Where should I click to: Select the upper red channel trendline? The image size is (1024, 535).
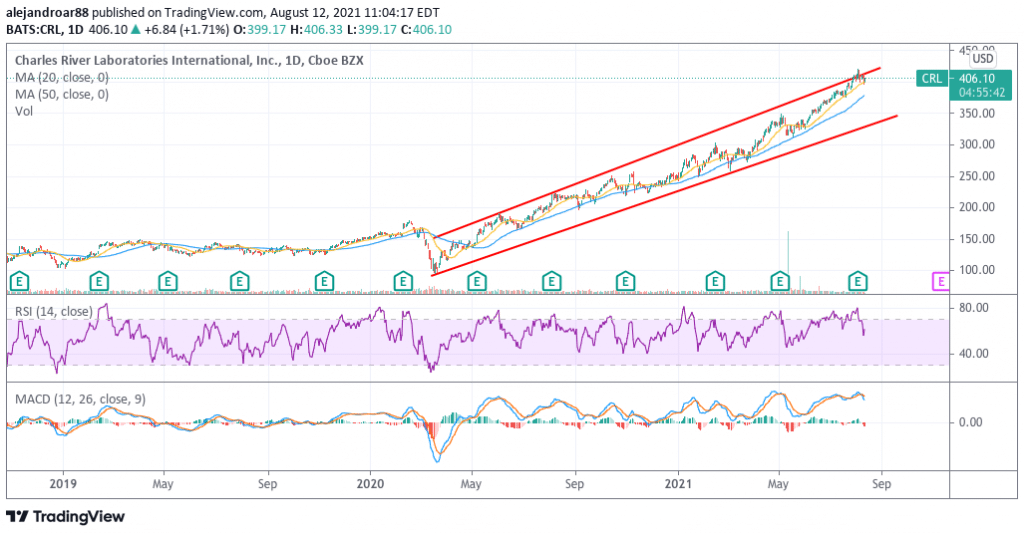point(658,152)
